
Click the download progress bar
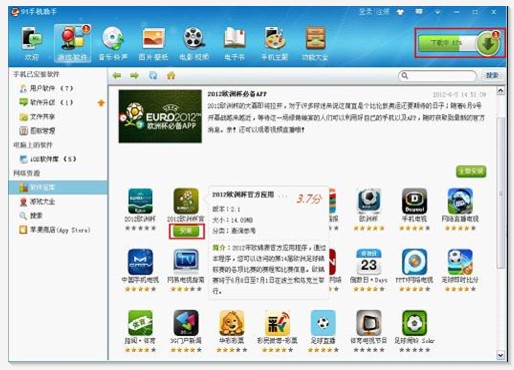click(447, 43)
